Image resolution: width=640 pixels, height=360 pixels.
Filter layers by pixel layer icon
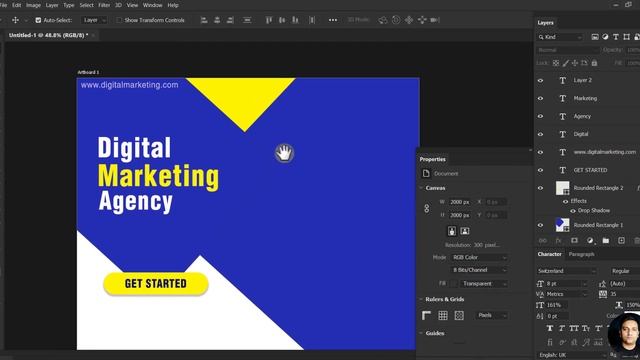(x=595, y=37)
